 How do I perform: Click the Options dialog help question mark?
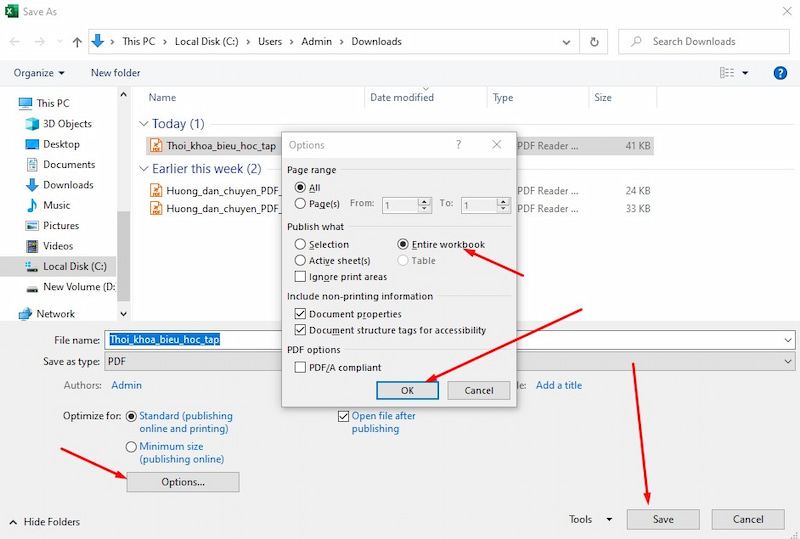coord(458,145)
